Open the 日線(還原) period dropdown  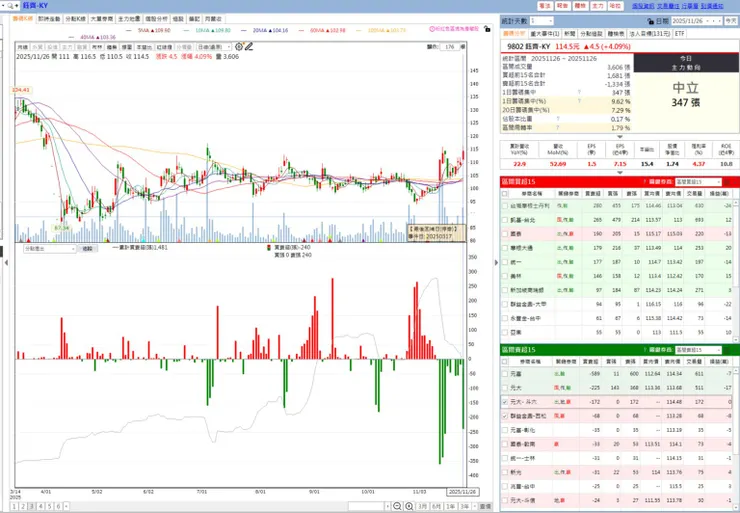(214, 47)
